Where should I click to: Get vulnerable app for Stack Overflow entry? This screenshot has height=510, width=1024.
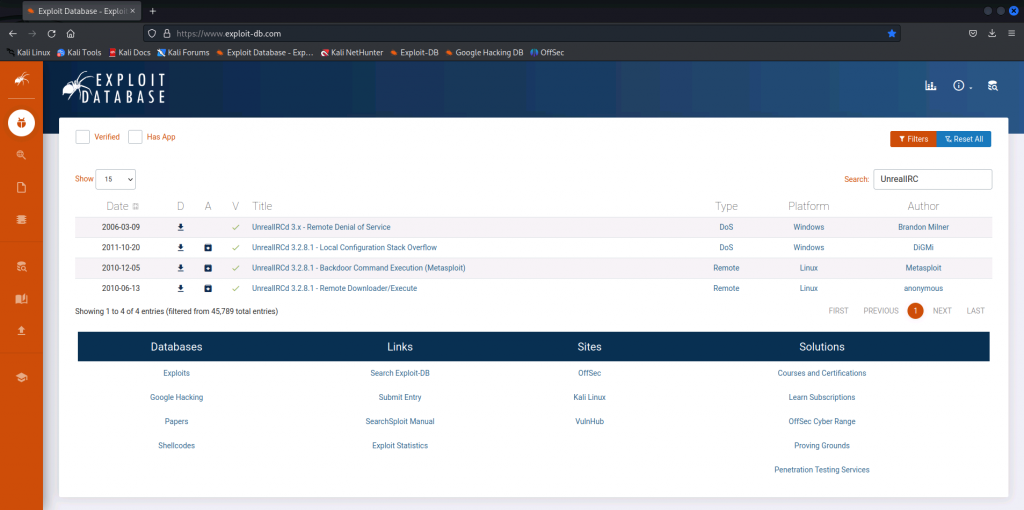(208, 247)
